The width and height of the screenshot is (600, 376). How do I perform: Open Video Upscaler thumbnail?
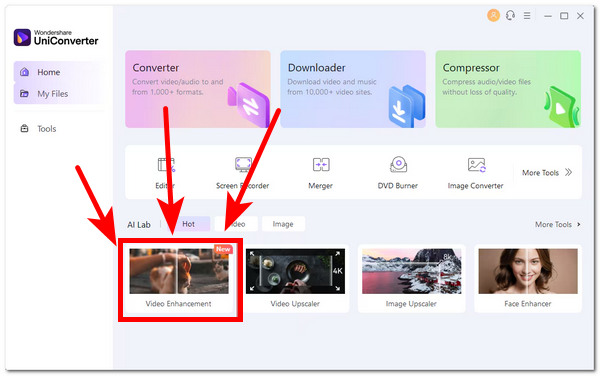click(295, 271)
